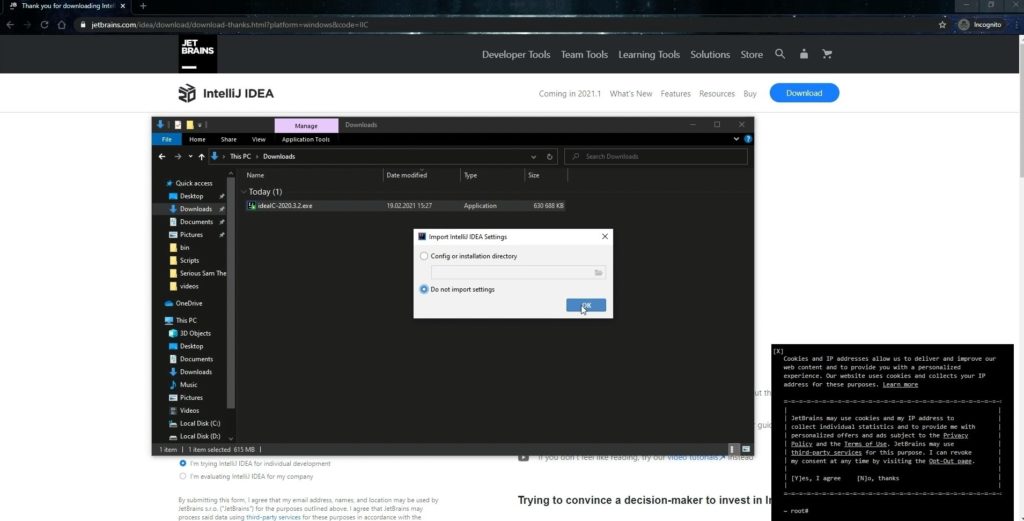Click the blue Download button
The width and height of the screenshot is (1024, 521).
pyautogui.click(x=804, y=93)
